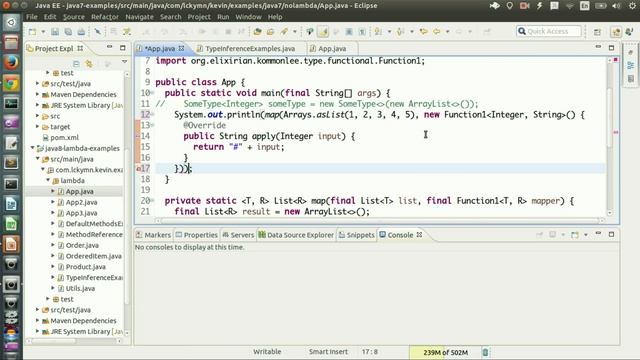Select pom.xml in Project Explorer
Viewport: 640px width, 360px height.
[64, 137]
